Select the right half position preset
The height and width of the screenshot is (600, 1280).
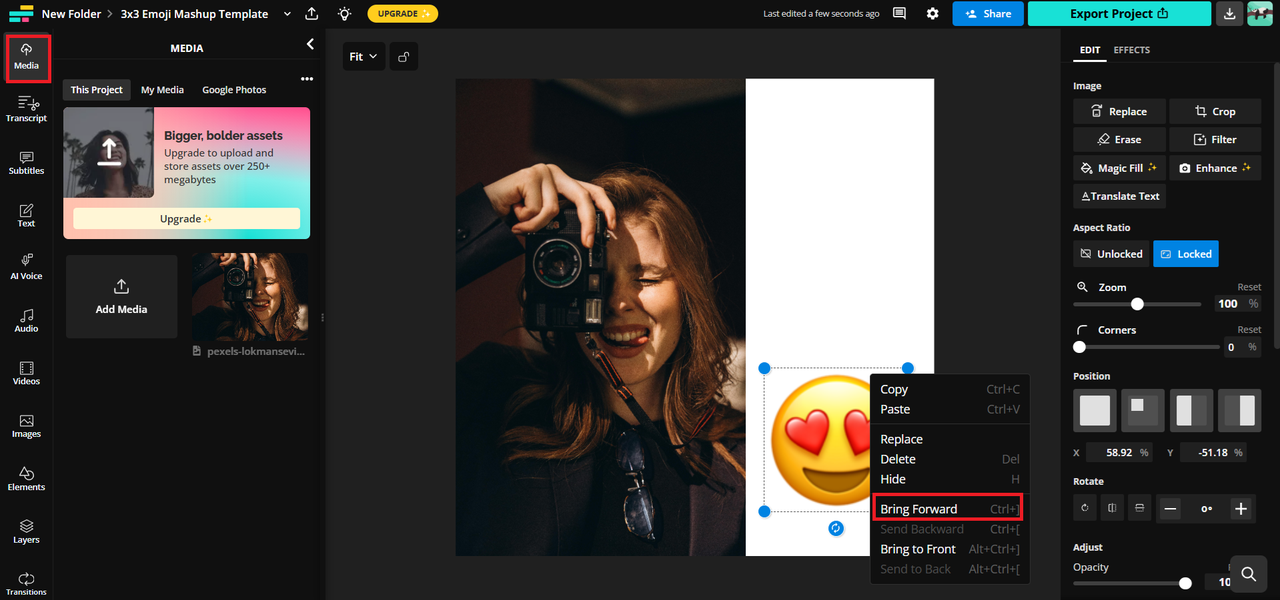[1239, 411]
